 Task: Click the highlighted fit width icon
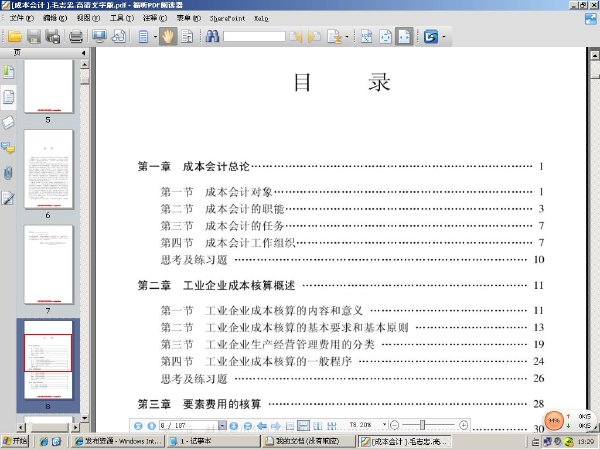[x=404, y=37]
